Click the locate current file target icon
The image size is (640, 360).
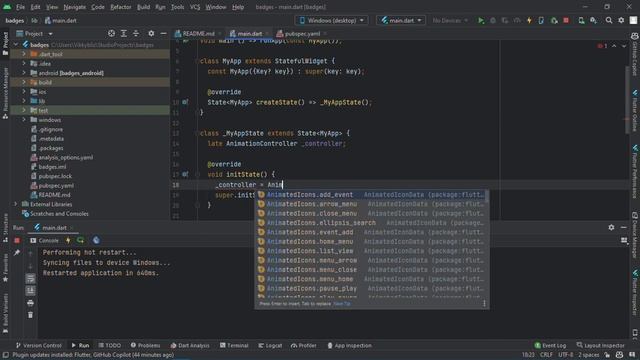coord(111,33)
